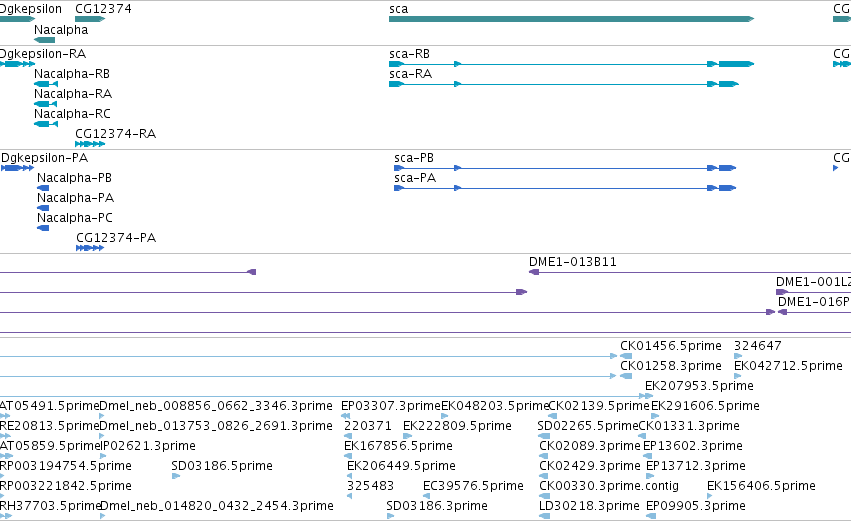Click the 220371 feature label
Screen dimensions: 851x521
[x=367, y=427]
